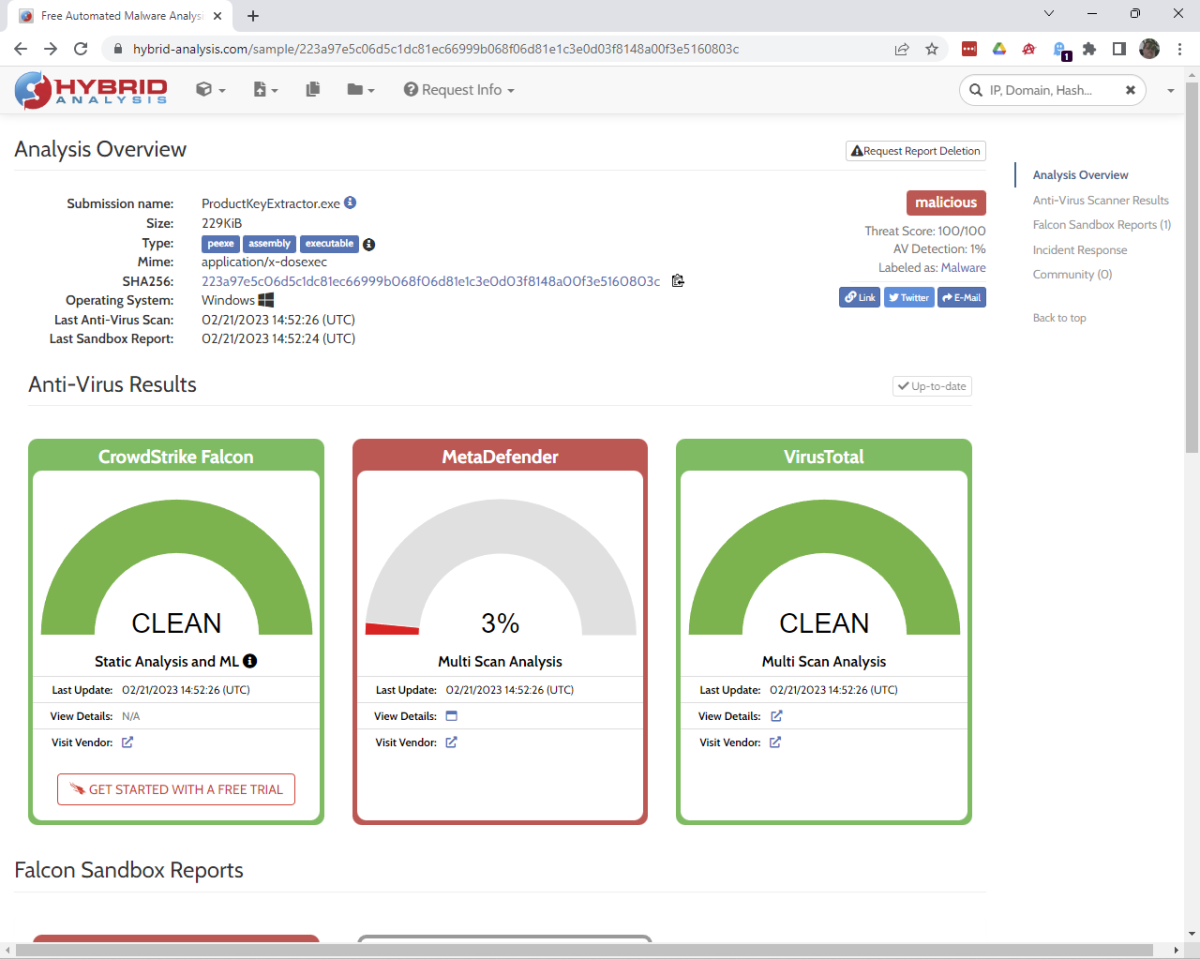The image size is (1200, 960).
Task: Visit CrowdStrike Falcon vendor link icon
Action: [127, 742]
